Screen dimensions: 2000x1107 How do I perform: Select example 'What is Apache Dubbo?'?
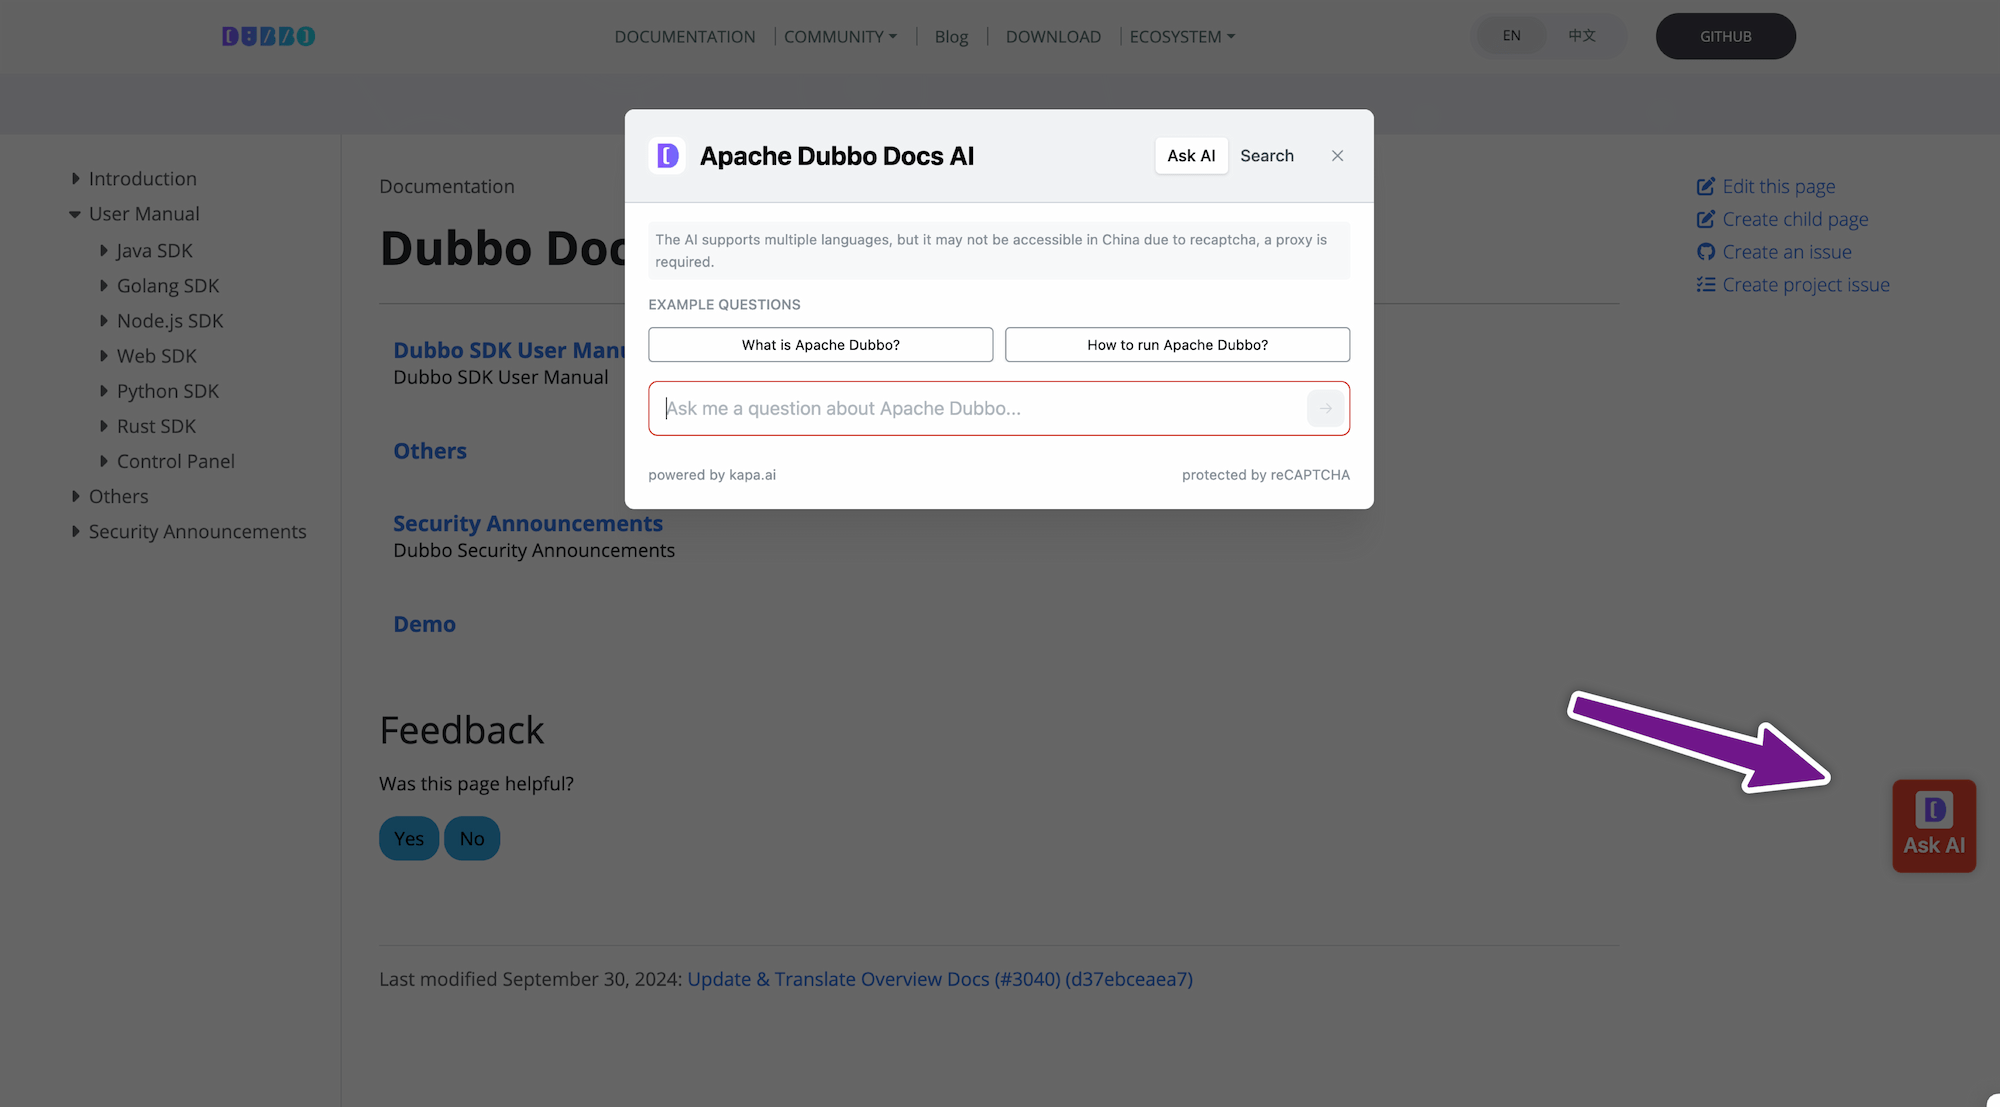click(x=821, y=345)
